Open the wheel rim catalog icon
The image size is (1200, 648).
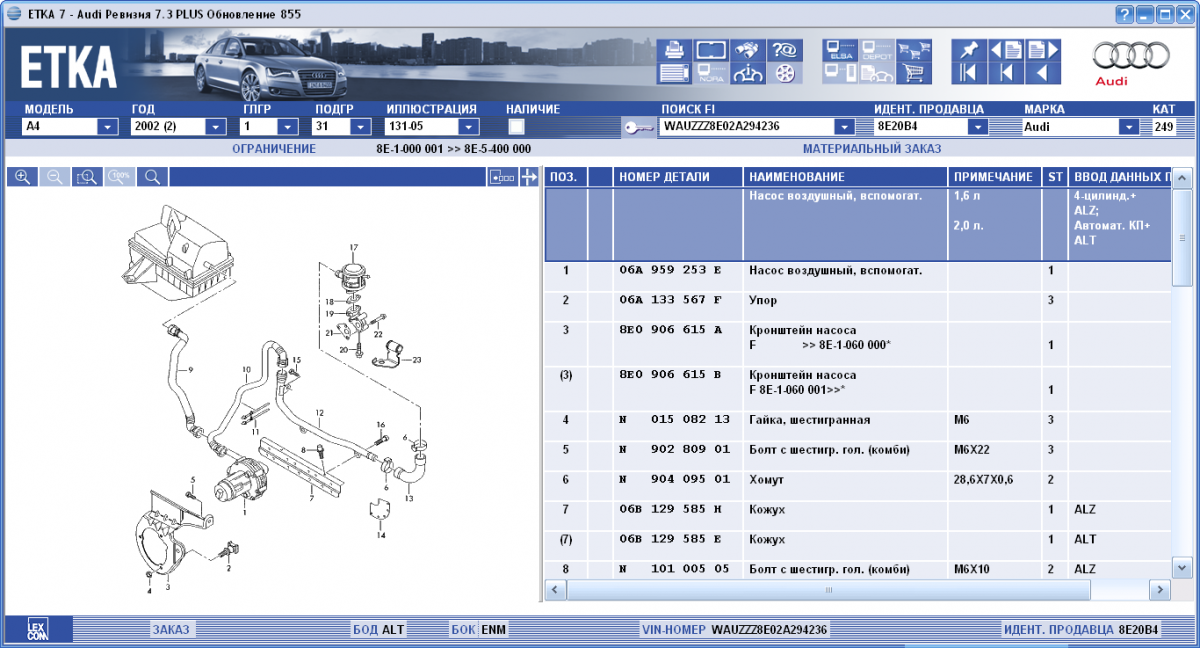[x=783, y=73]
